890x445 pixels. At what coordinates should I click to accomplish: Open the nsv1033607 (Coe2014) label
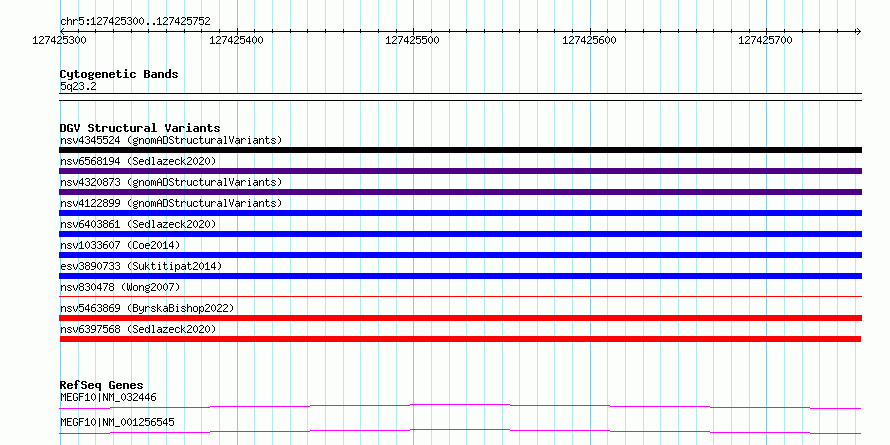point(120,245)
